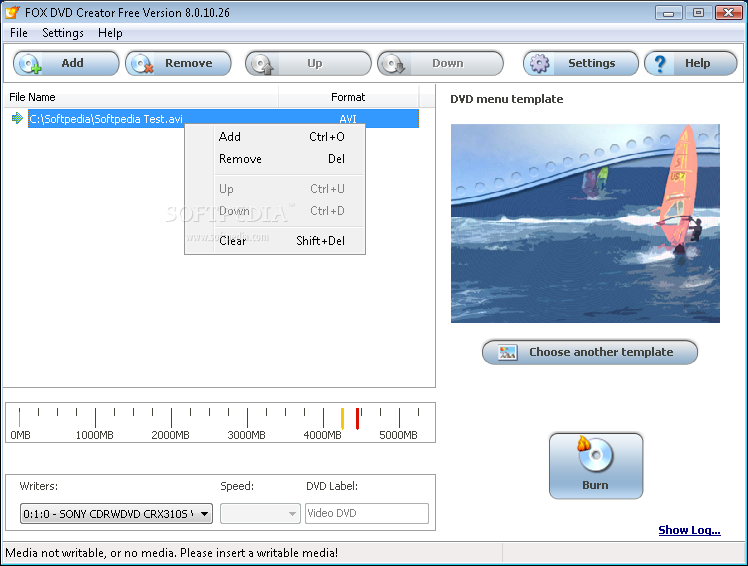
Task: Open Settings from the toolbar
Action: tap(581, 63)
